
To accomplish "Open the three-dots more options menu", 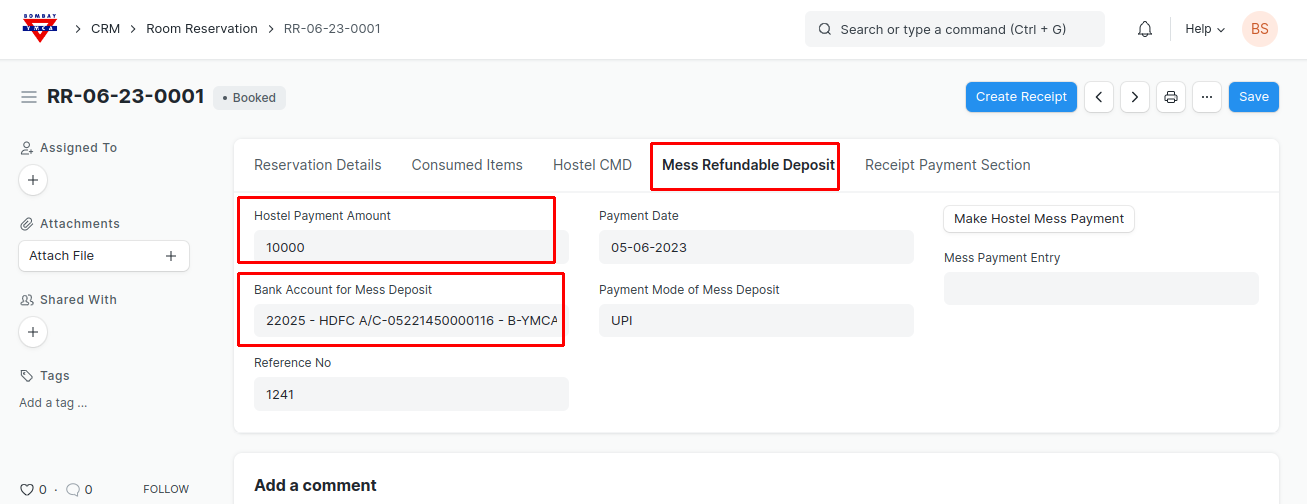I will click(1207, 97).
